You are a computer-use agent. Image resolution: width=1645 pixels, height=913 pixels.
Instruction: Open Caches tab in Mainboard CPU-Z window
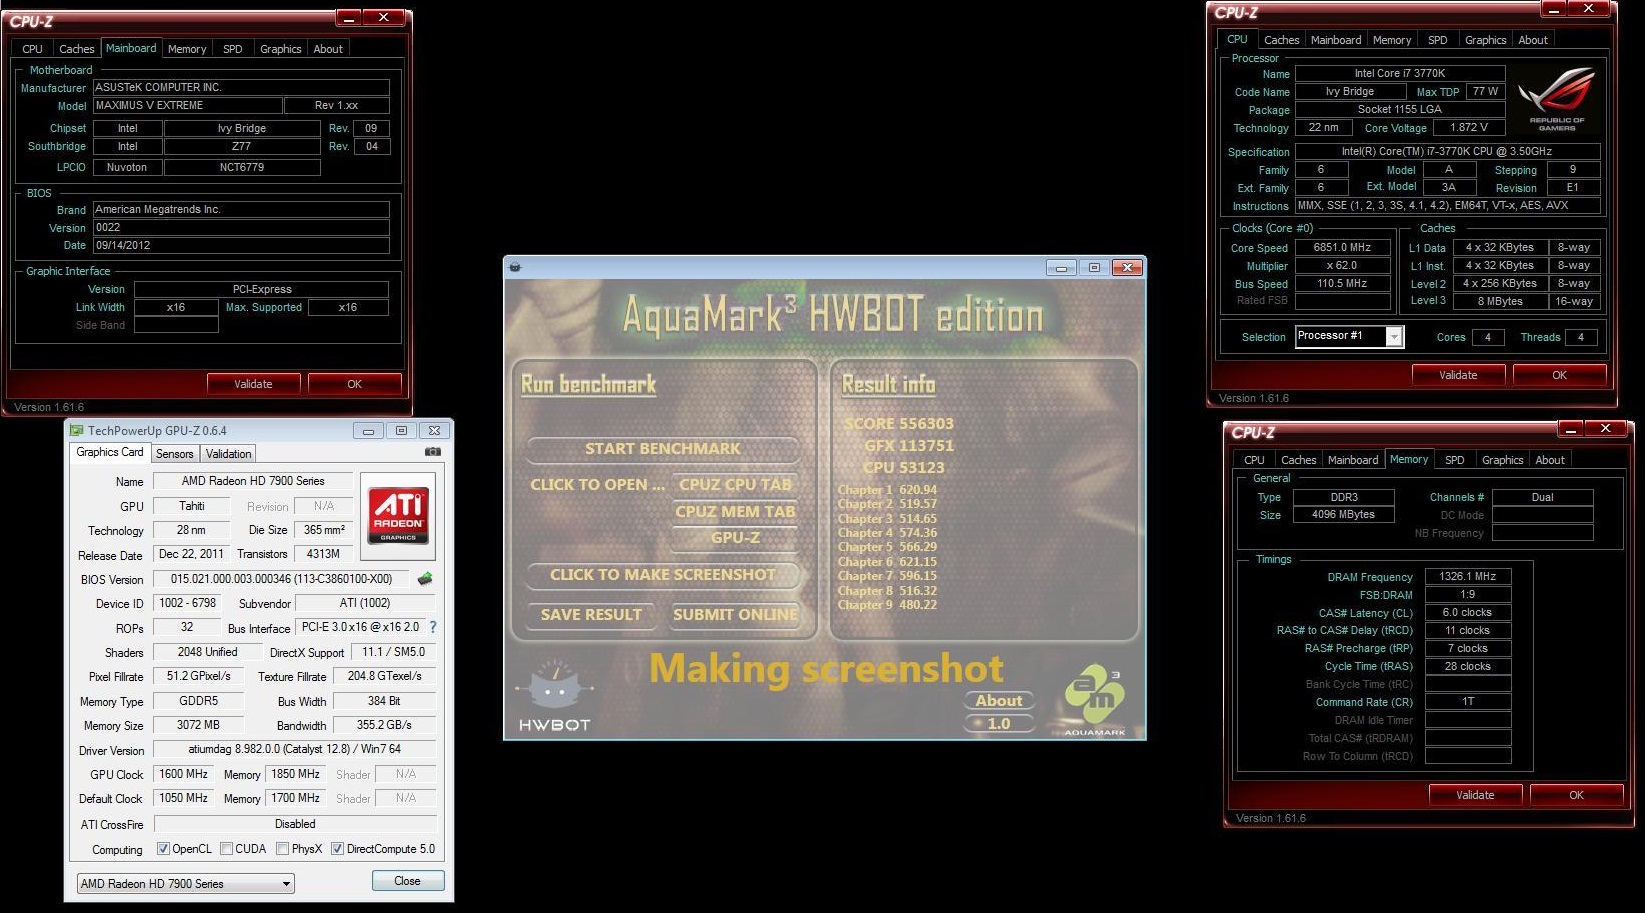(x=77, y=49)
